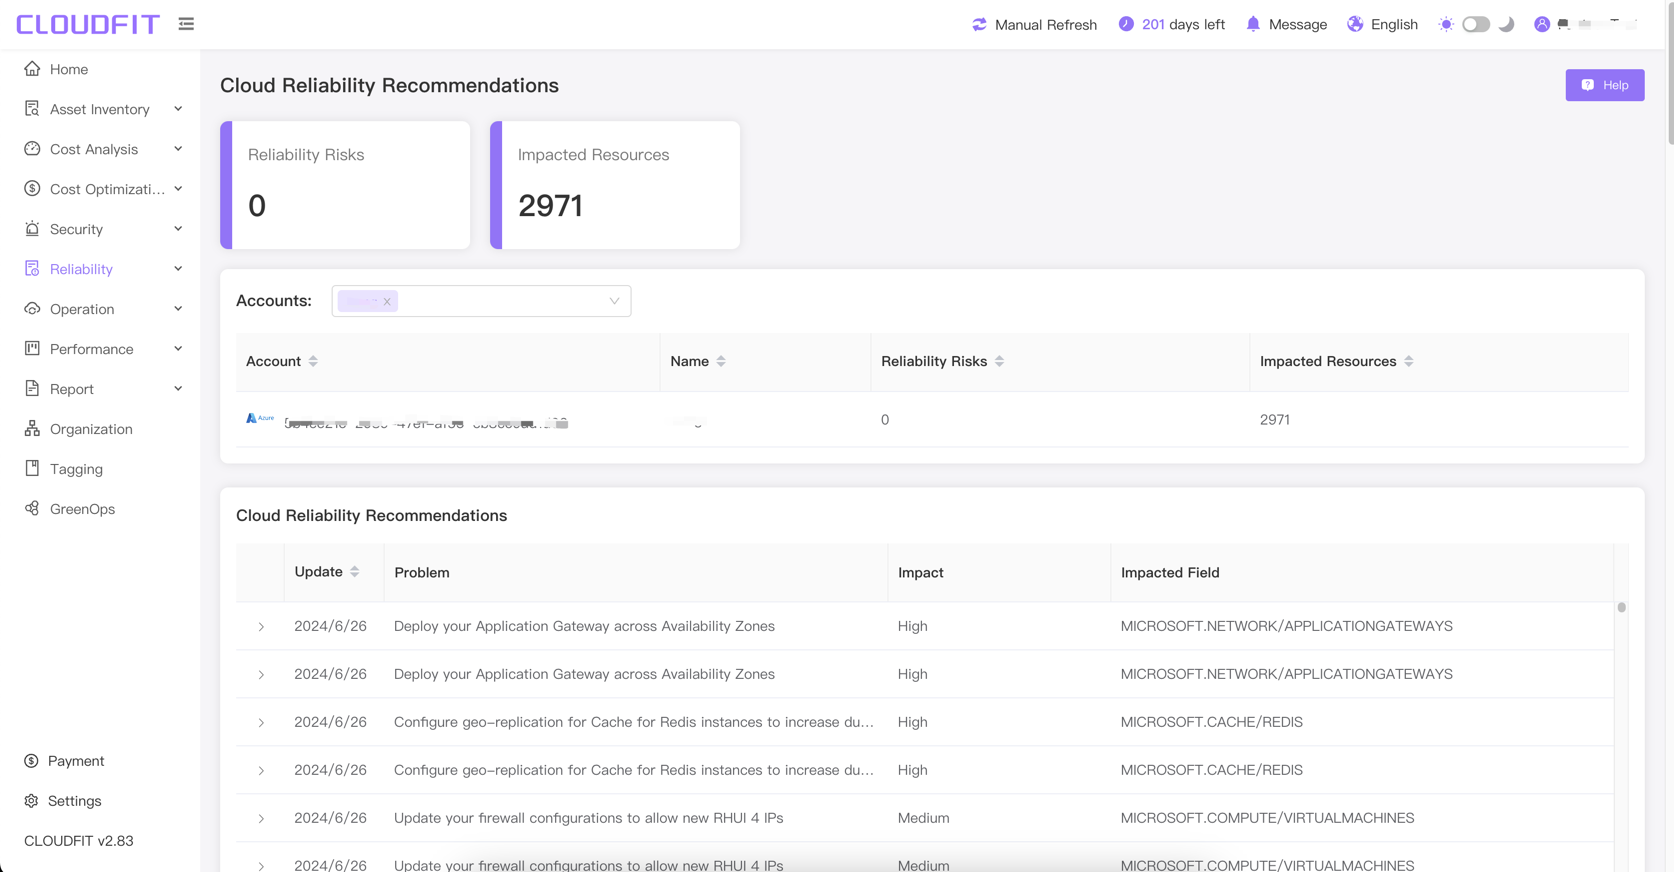
Task: Click the Home house icon
Action: (x=32, y=69)
